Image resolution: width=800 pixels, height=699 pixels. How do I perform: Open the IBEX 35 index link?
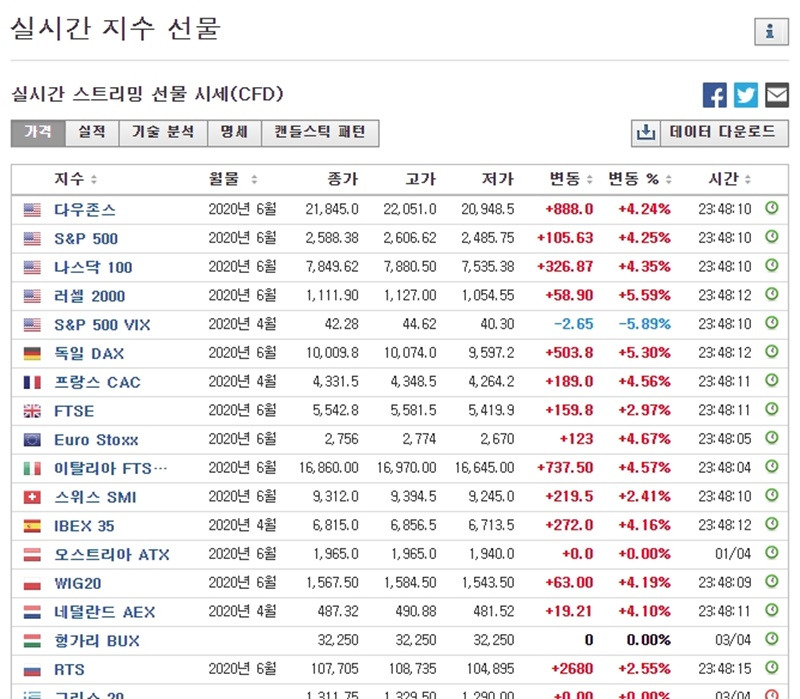[x=84, y=526]
